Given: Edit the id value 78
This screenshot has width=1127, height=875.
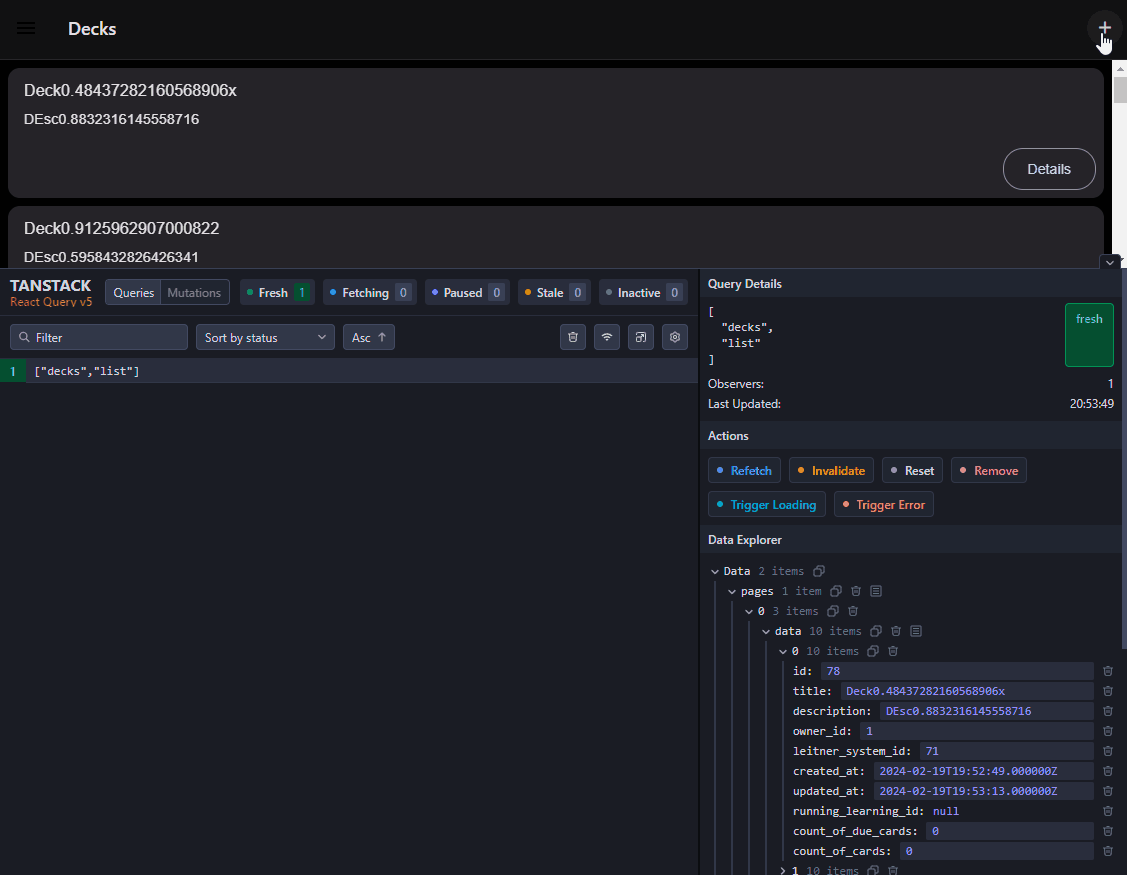Looking at the screenshot, I should pyautogui.click(x=957, y=671).
